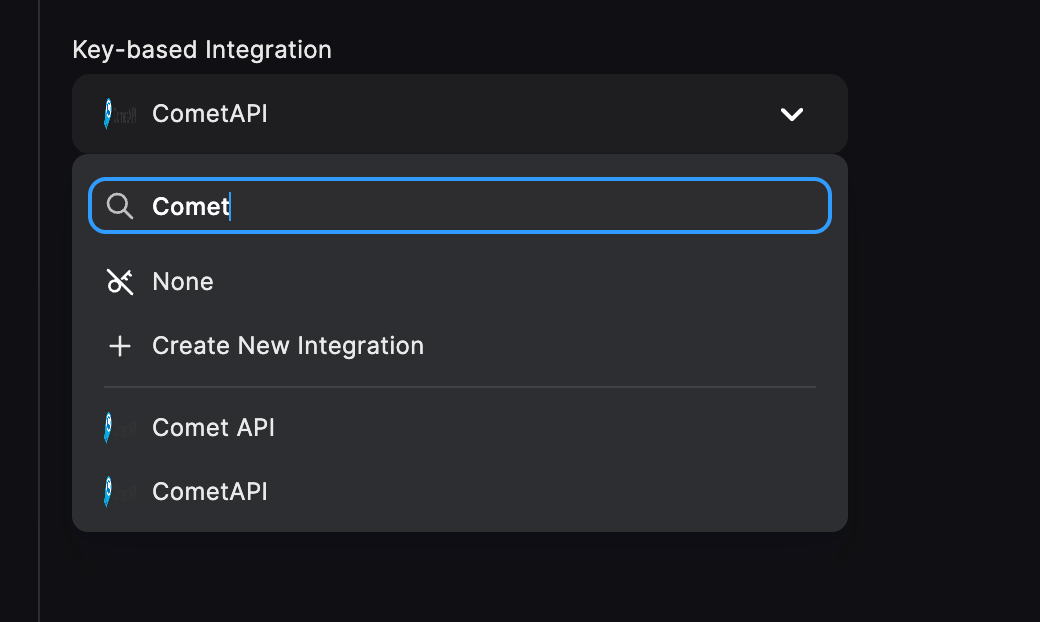Click the rocket logo beside the CometAPI option
The width and height of the screenshot is (1040, 622).
pyautogui.click(x=120, y=492)
